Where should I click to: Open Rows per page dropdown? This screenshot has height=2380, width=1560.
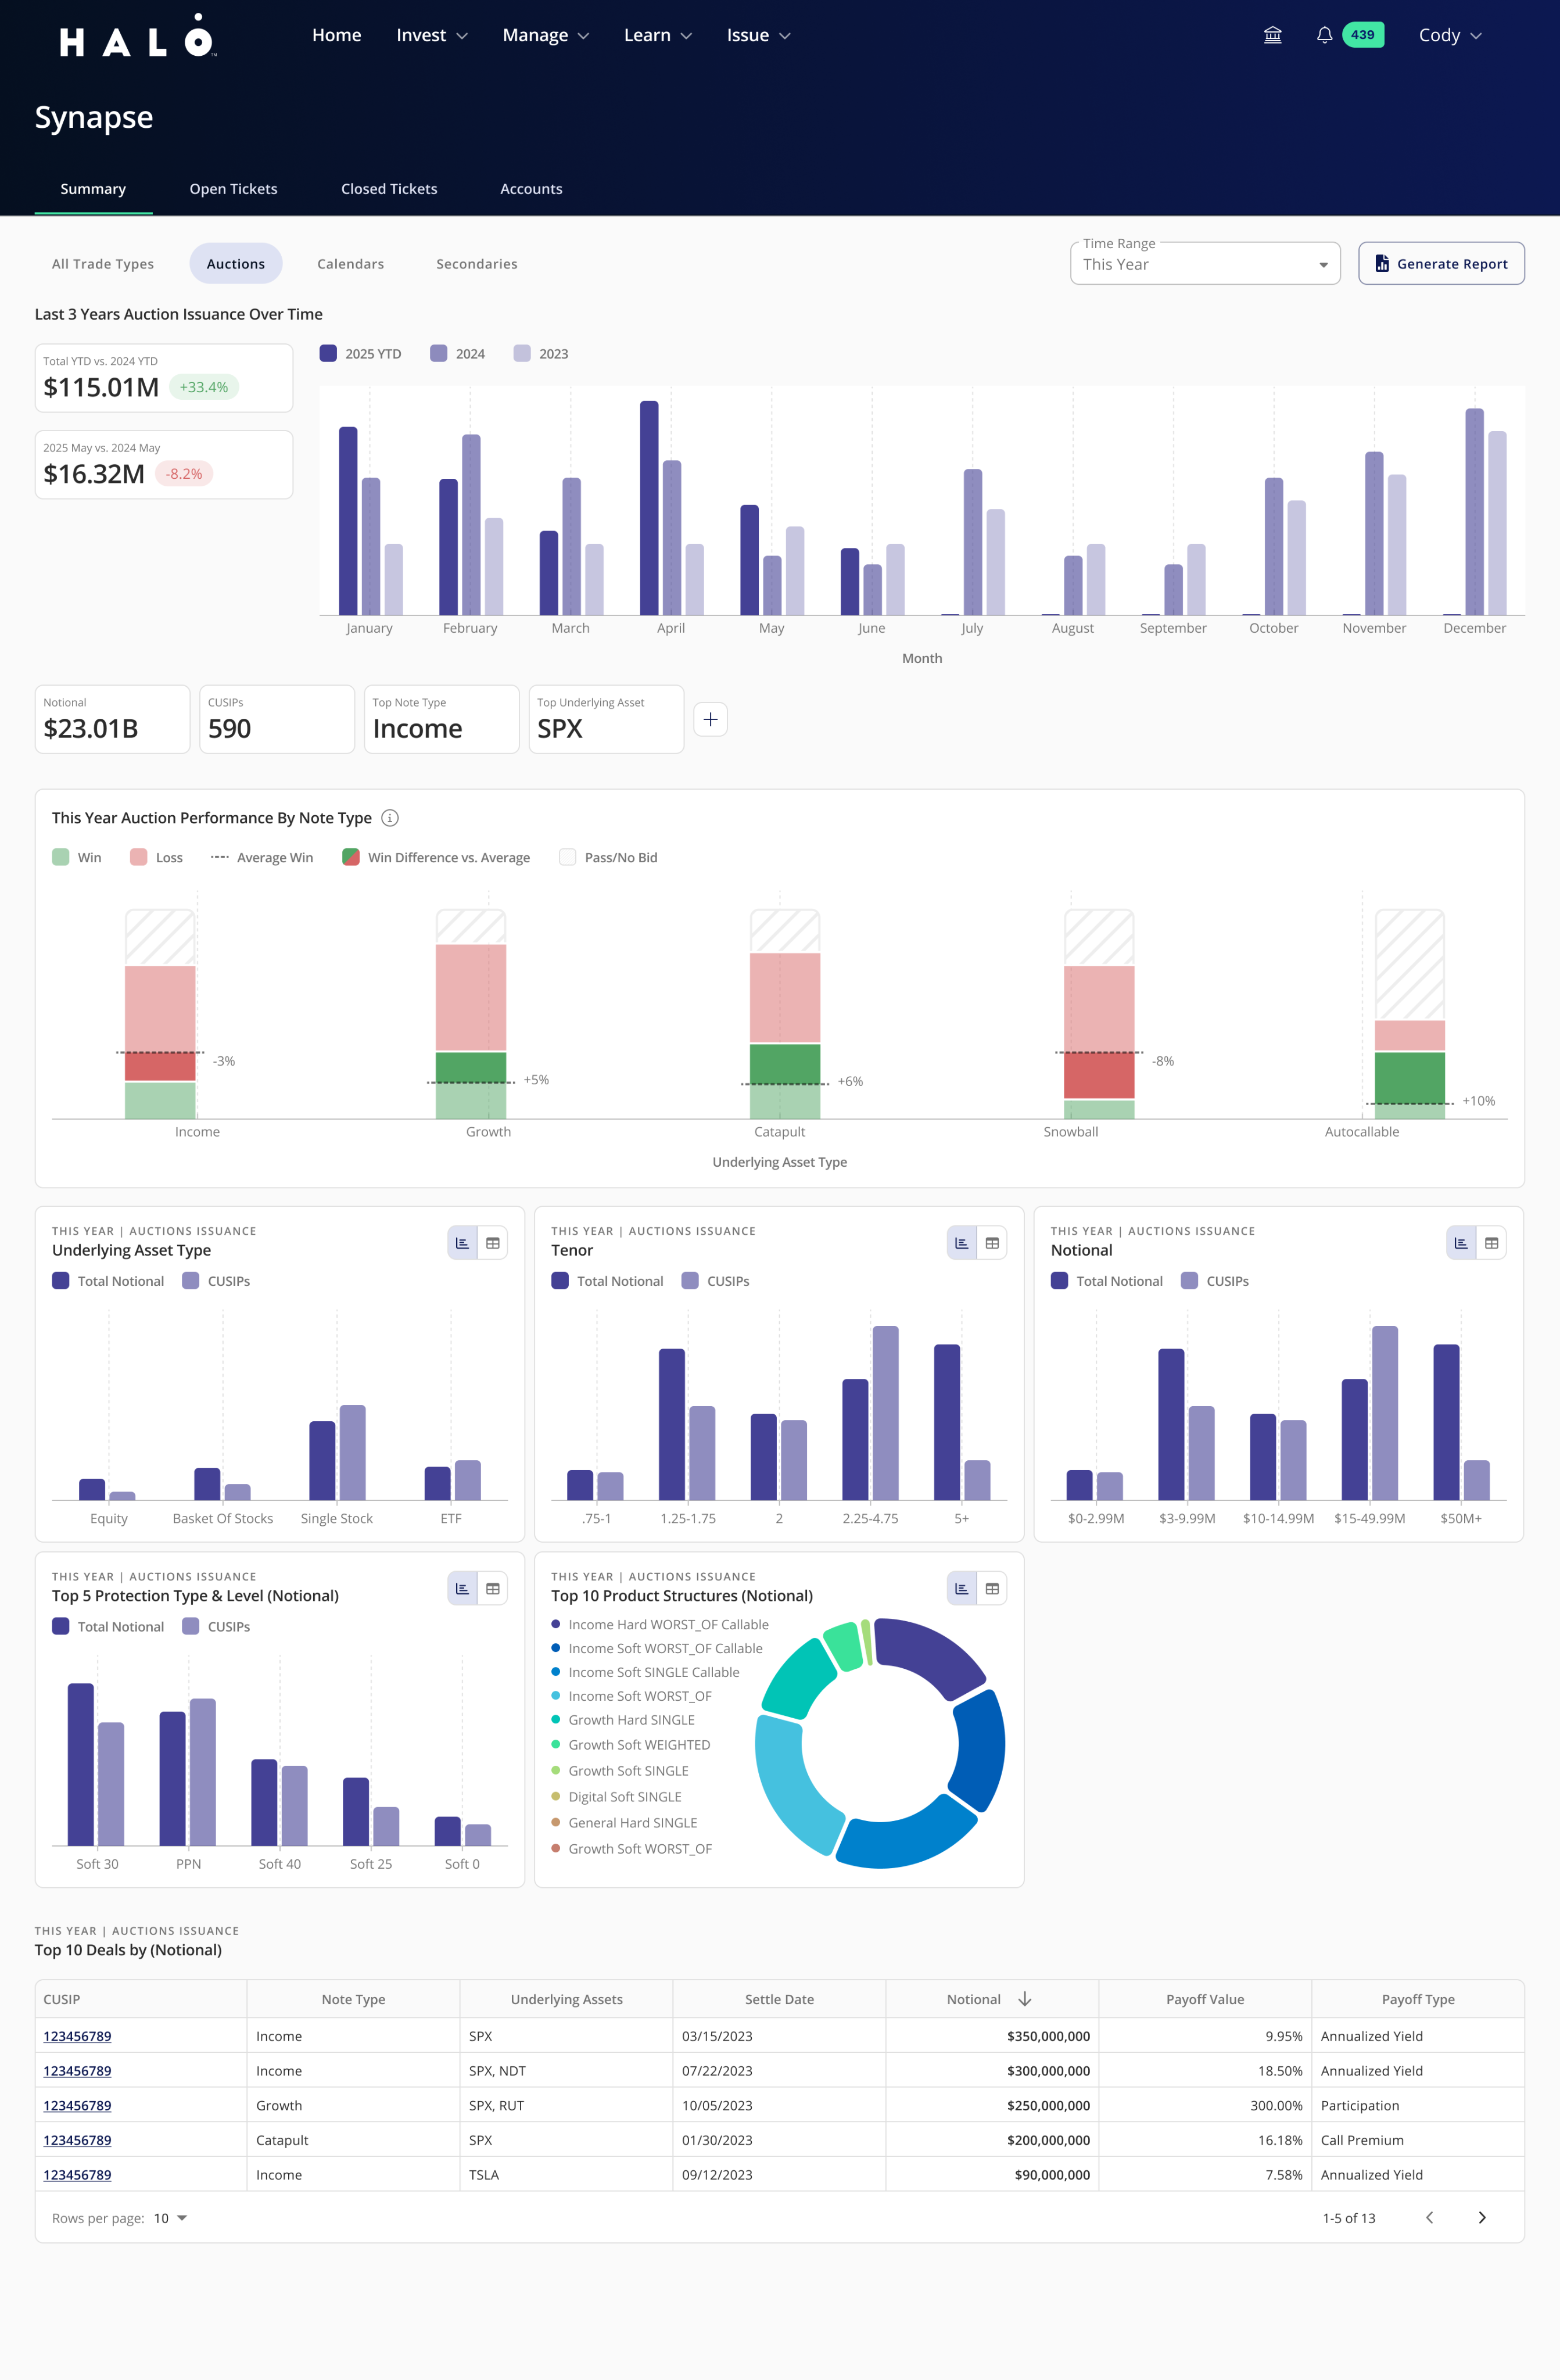click(171, 2218)
